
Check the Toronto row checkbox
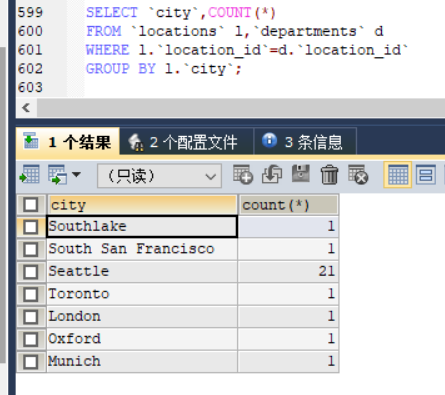pos(31,294)
